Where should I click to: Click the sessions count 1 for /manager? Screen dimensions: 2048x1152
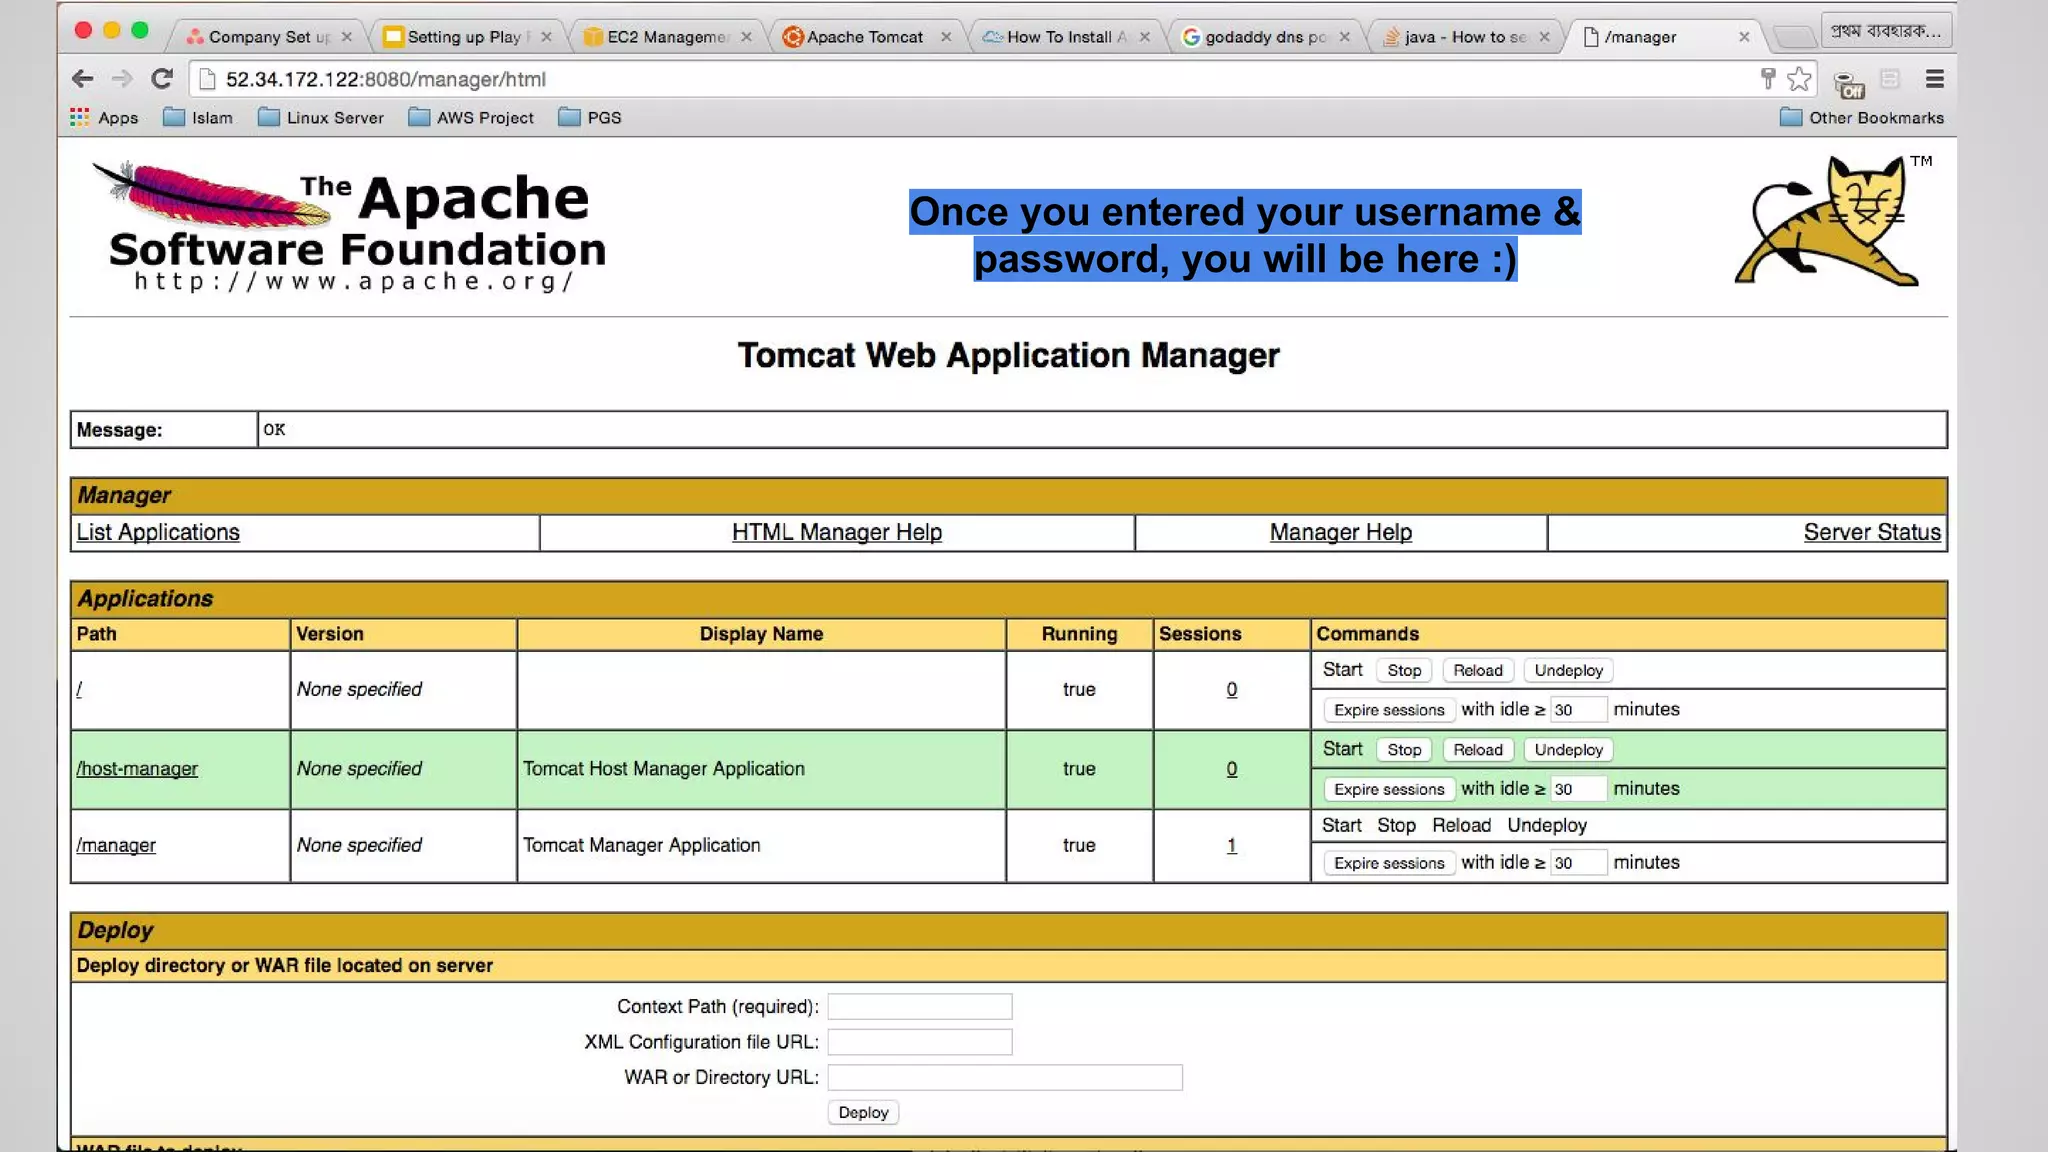[1232, 845]
